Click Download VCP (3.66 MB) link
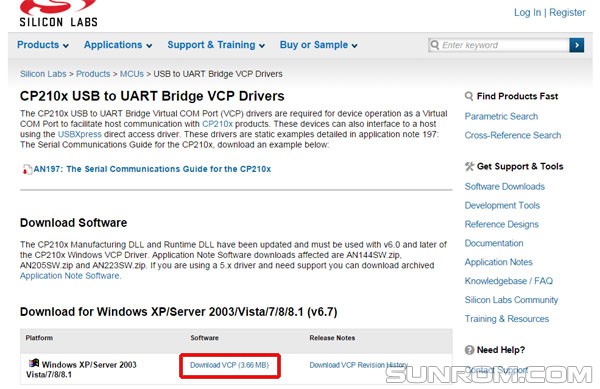Screen dimensions: 600x389 (x=229, y=365)
